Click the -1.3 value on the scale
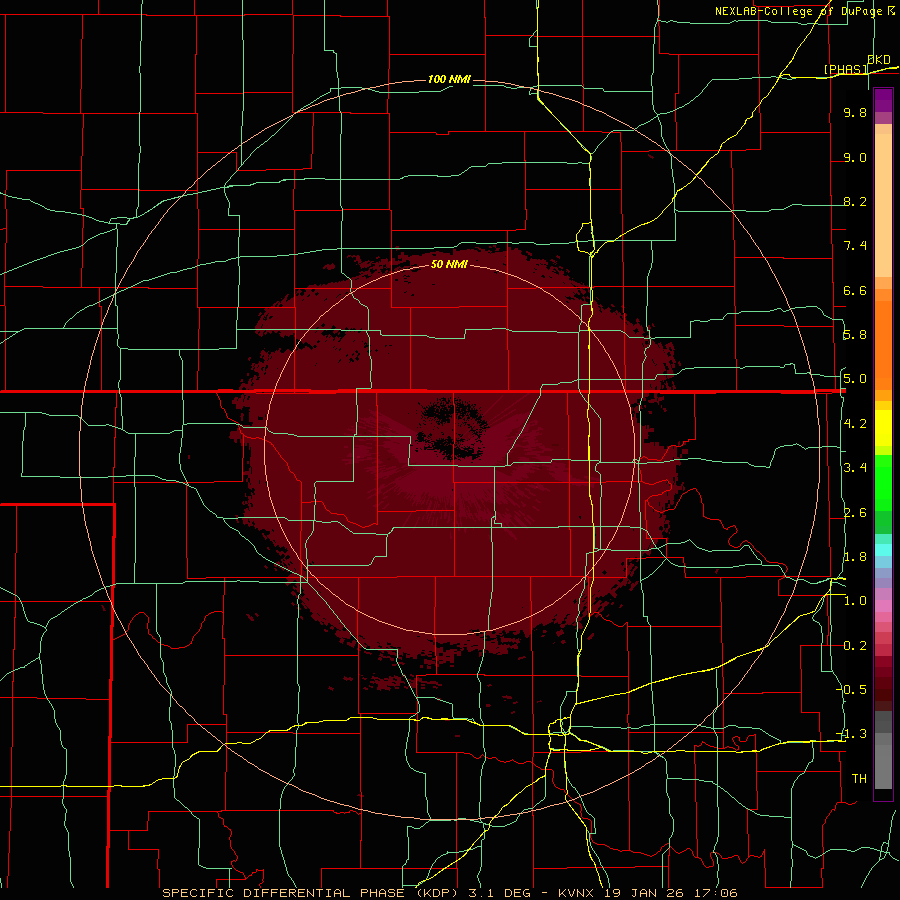900x900 pixels. 852,734
